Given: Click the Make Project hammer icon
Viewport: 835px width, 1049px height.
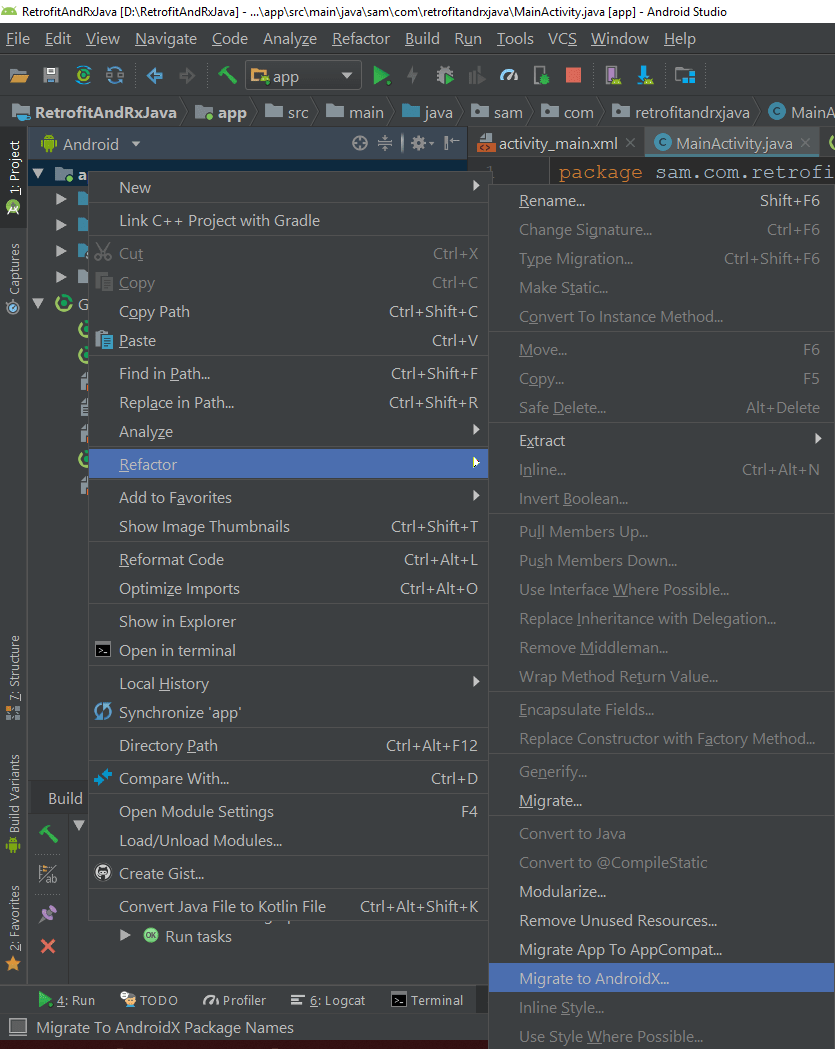Looking at the screenshot, I should 227,76.
